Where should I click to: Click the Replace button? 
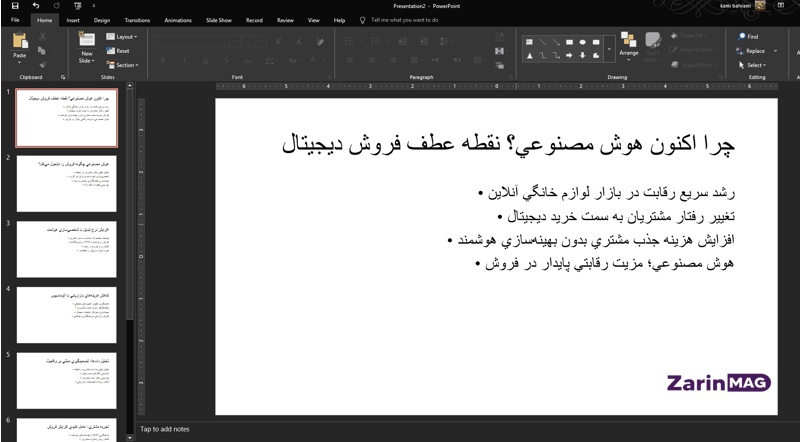tap(751, 51)
